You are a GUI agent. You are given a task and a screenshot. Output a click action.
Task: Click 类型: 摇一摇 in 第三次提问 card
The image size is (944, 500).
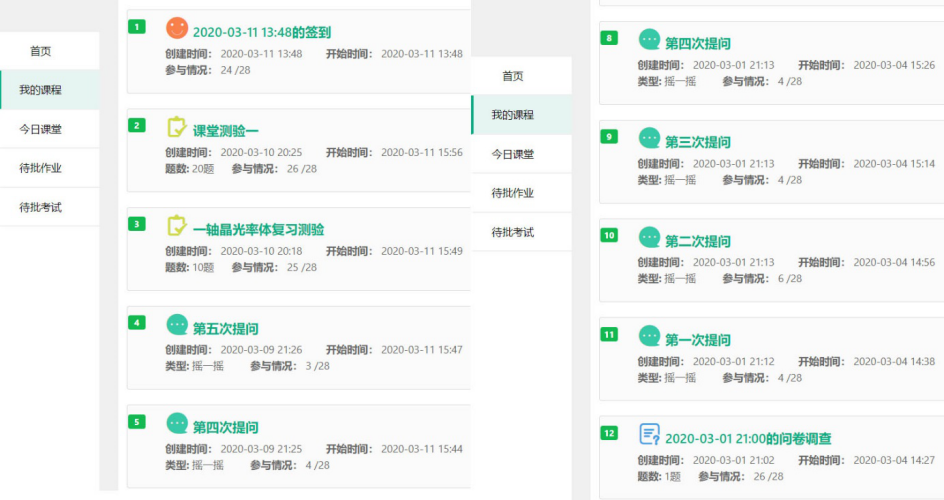666,181
